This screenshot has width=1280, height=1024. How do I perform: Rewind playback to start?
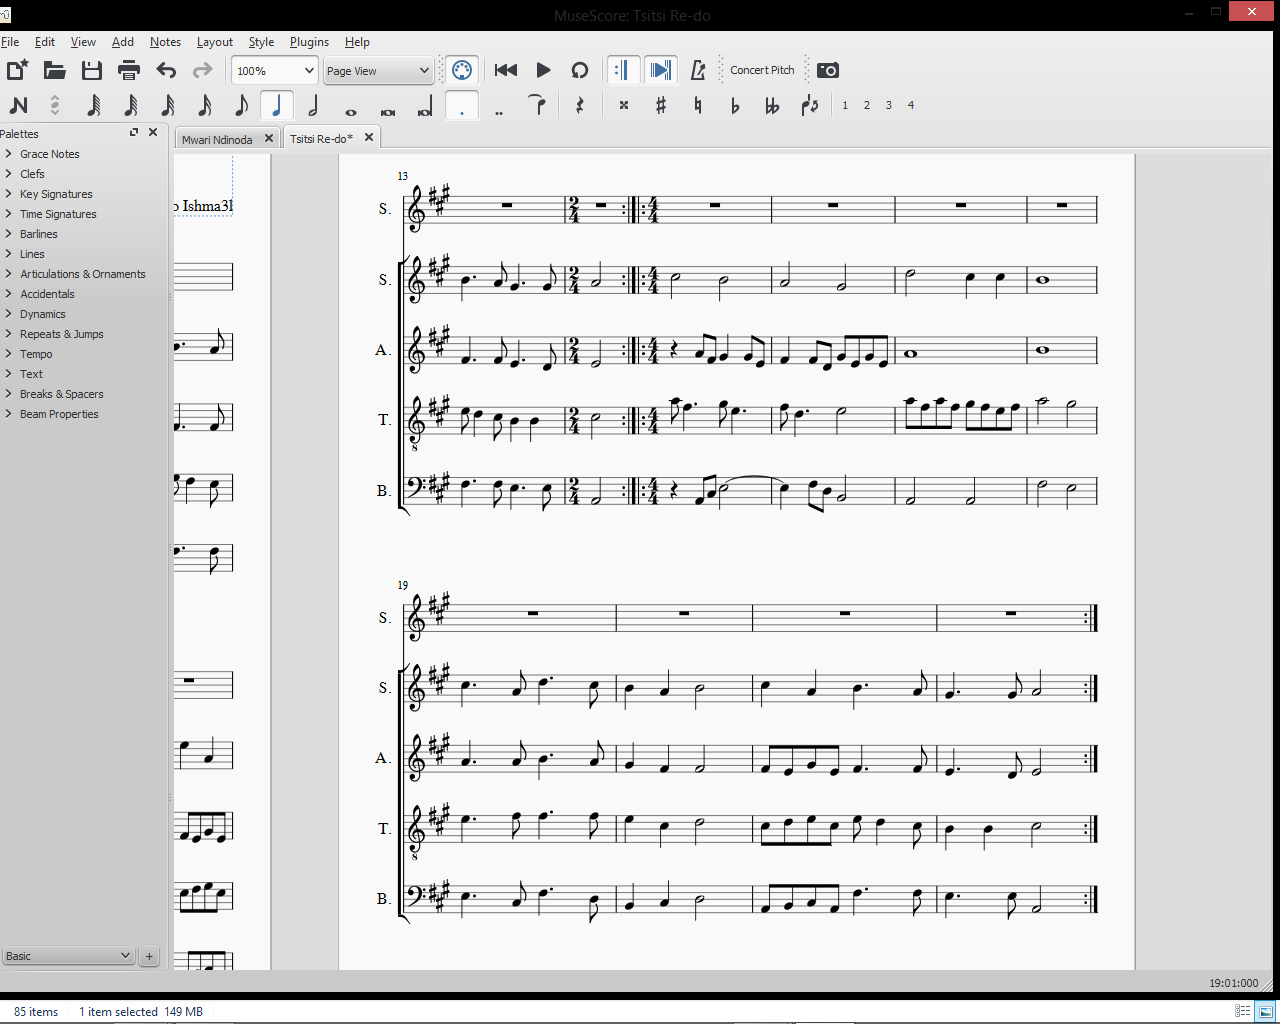(506, 70)
